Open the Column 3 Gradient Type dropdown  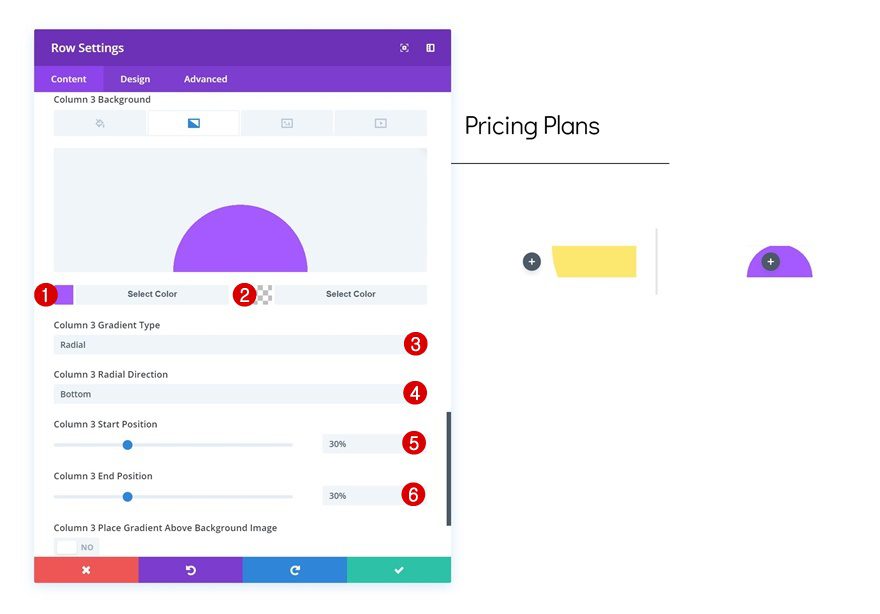[x=240, y=344]
